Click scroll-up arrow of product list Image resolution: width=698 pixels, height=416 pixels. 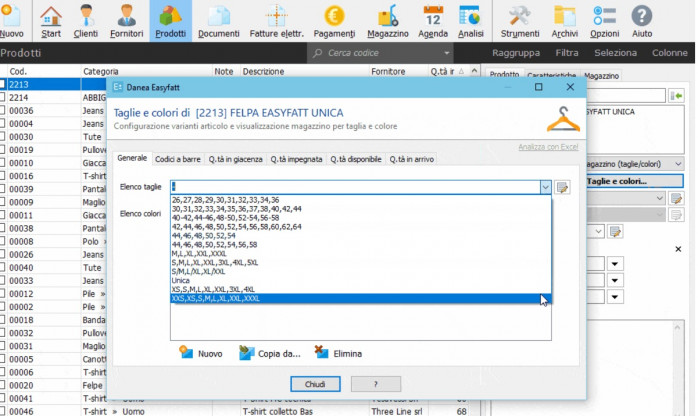pyautogui.click(x=475, y=71)
